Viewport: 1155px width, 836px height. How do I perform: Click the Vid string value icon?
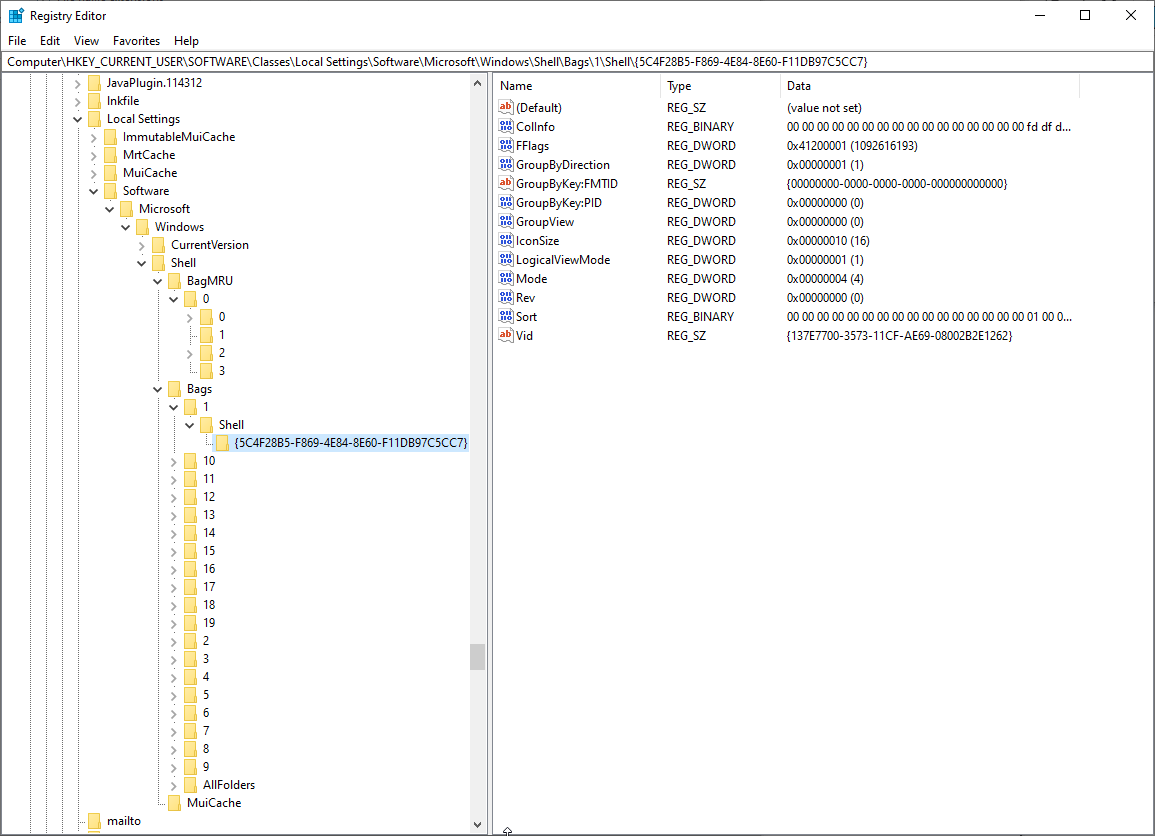tap(505, 335)
